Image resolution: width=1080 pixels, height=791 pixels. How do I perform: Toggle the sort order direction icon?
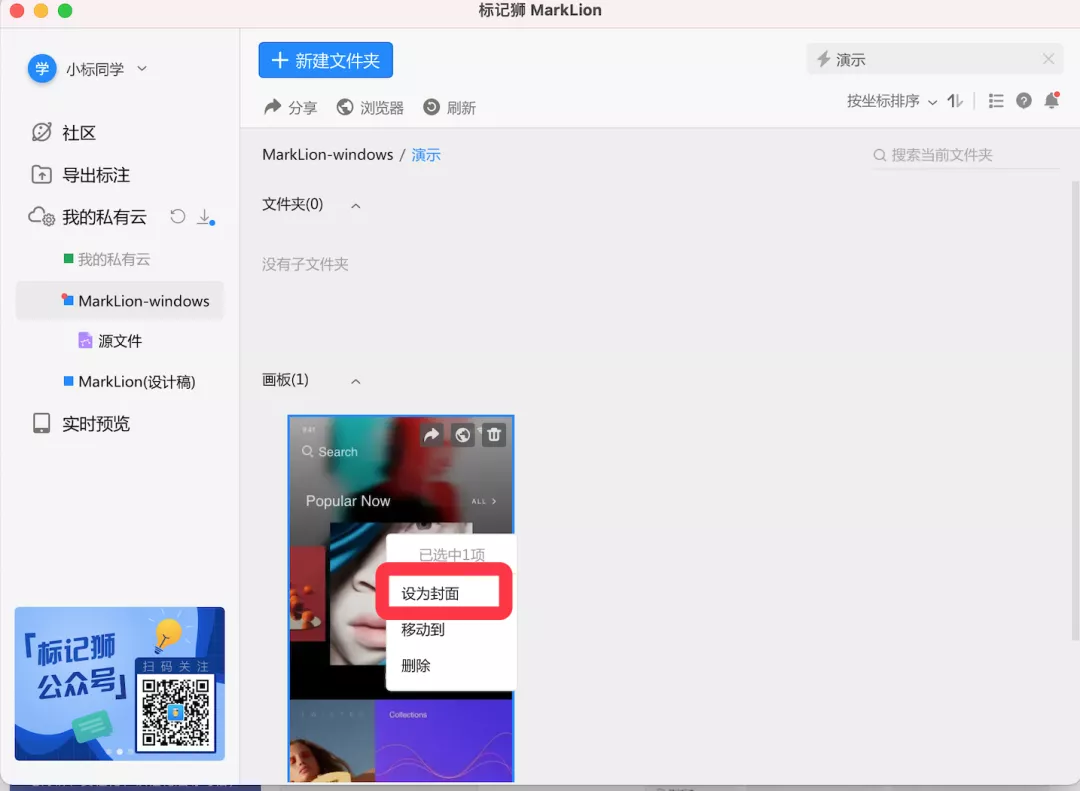[x=956, y=101]
